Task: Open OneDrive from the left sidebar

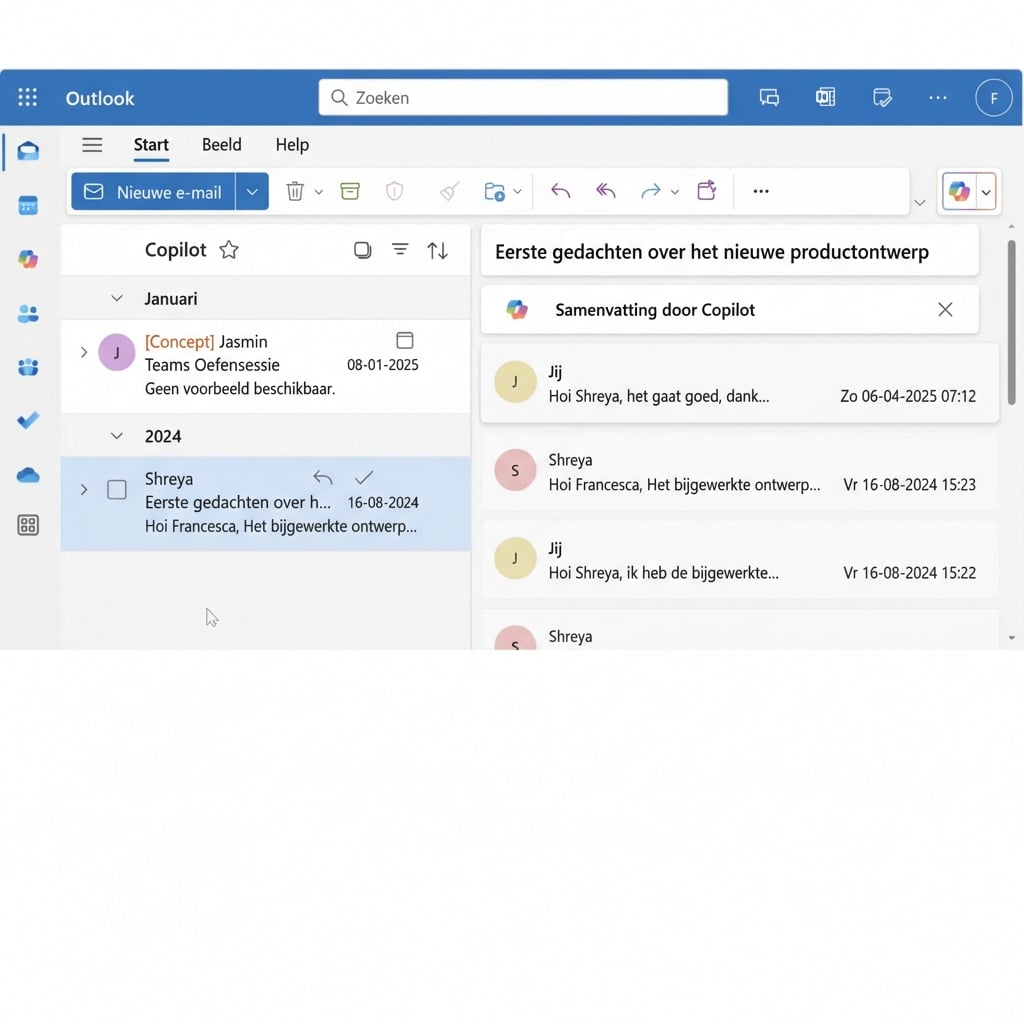Action: coord(28,474)
